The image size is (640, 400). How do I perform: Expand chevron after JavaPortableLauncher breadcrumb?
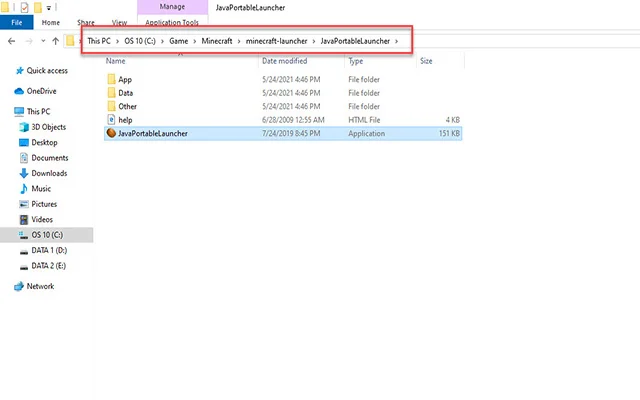[x=396, y=41]
